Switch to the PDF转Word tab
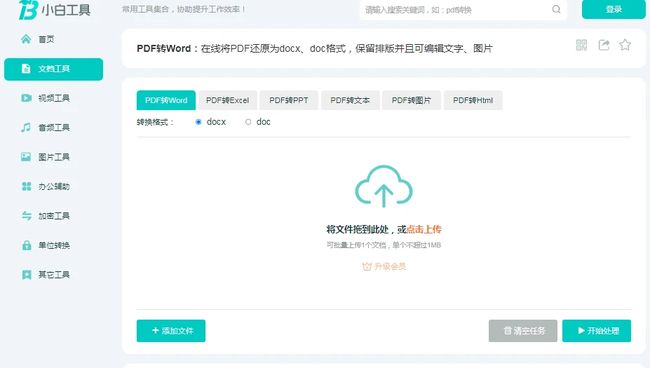Viewport: 650px width, 368px height. pos(166,100)
